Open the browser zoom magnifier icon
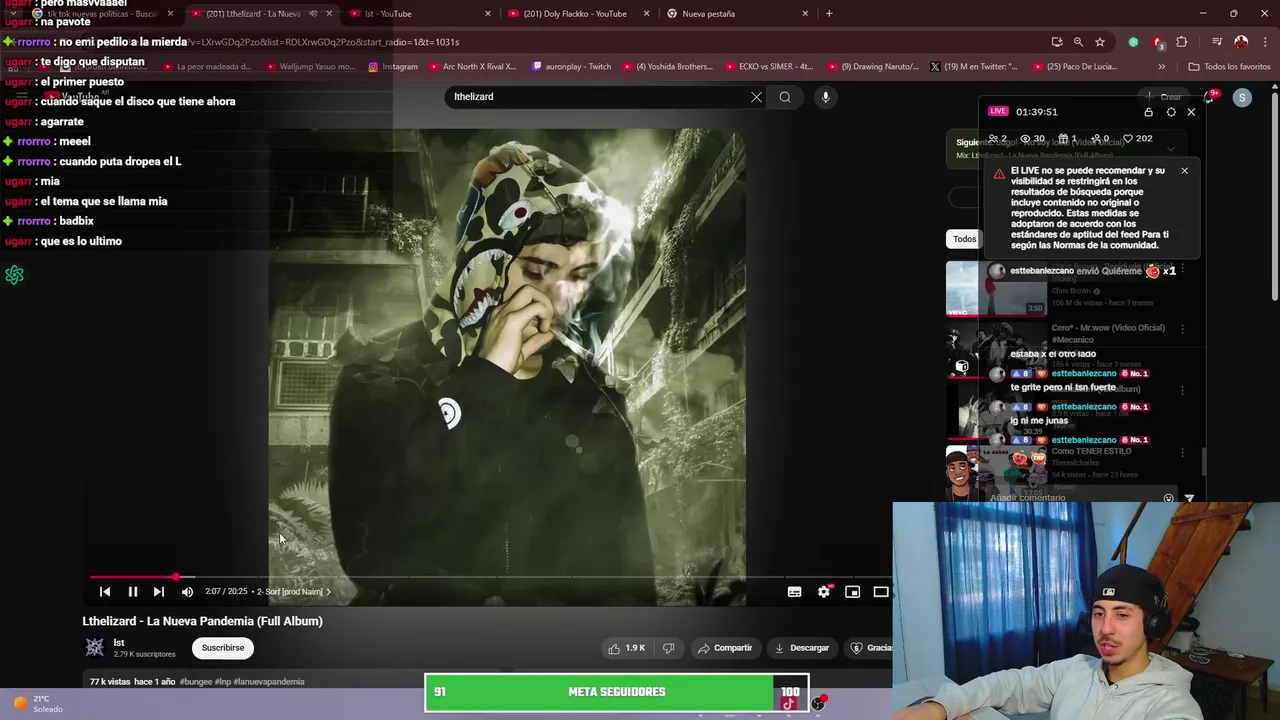The height and width of the screenshot is (720, 1280). pos(1078,42)
